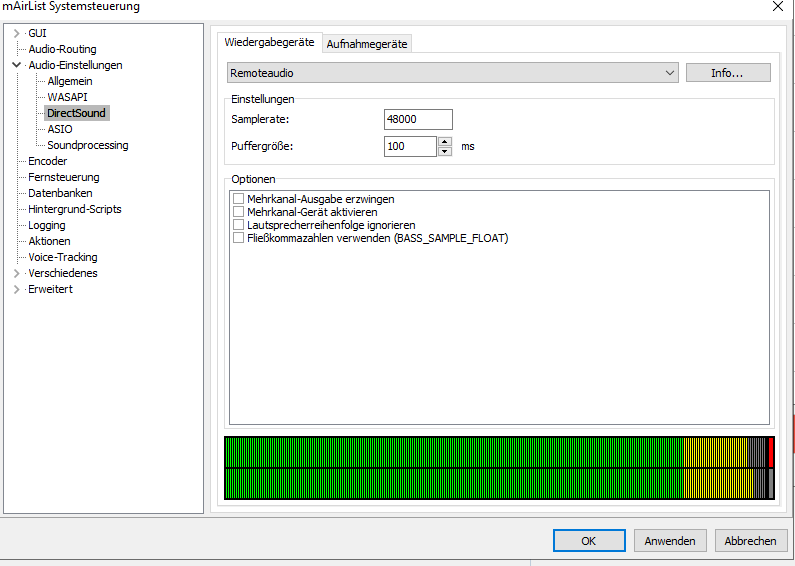Enable Lautsprecherreihenfolge ignorieren option
The width and height of the screenshot is (795, 566).
pyautogui.click(x=238, y=226)
